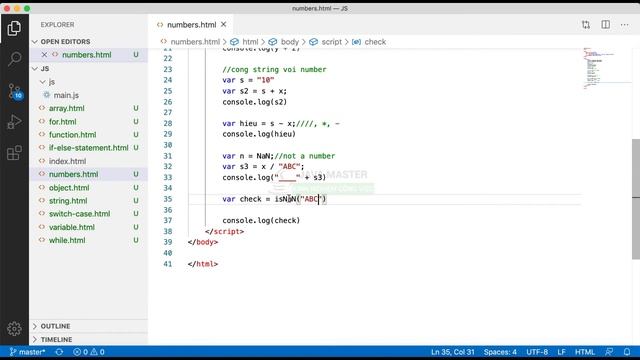This screenshot has height=360, width=640.
Task: Click Ln 35, Col 31 cursor position
Action: pos(453,352)
